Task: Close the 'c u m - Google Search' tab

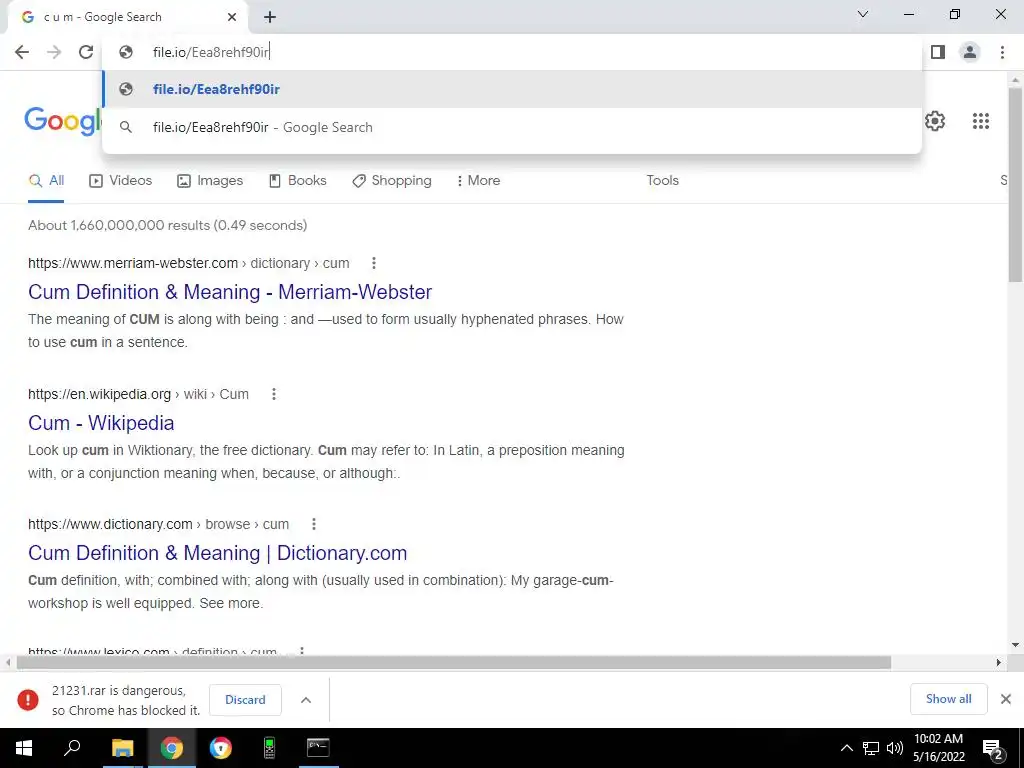Action: coord(232,17)
